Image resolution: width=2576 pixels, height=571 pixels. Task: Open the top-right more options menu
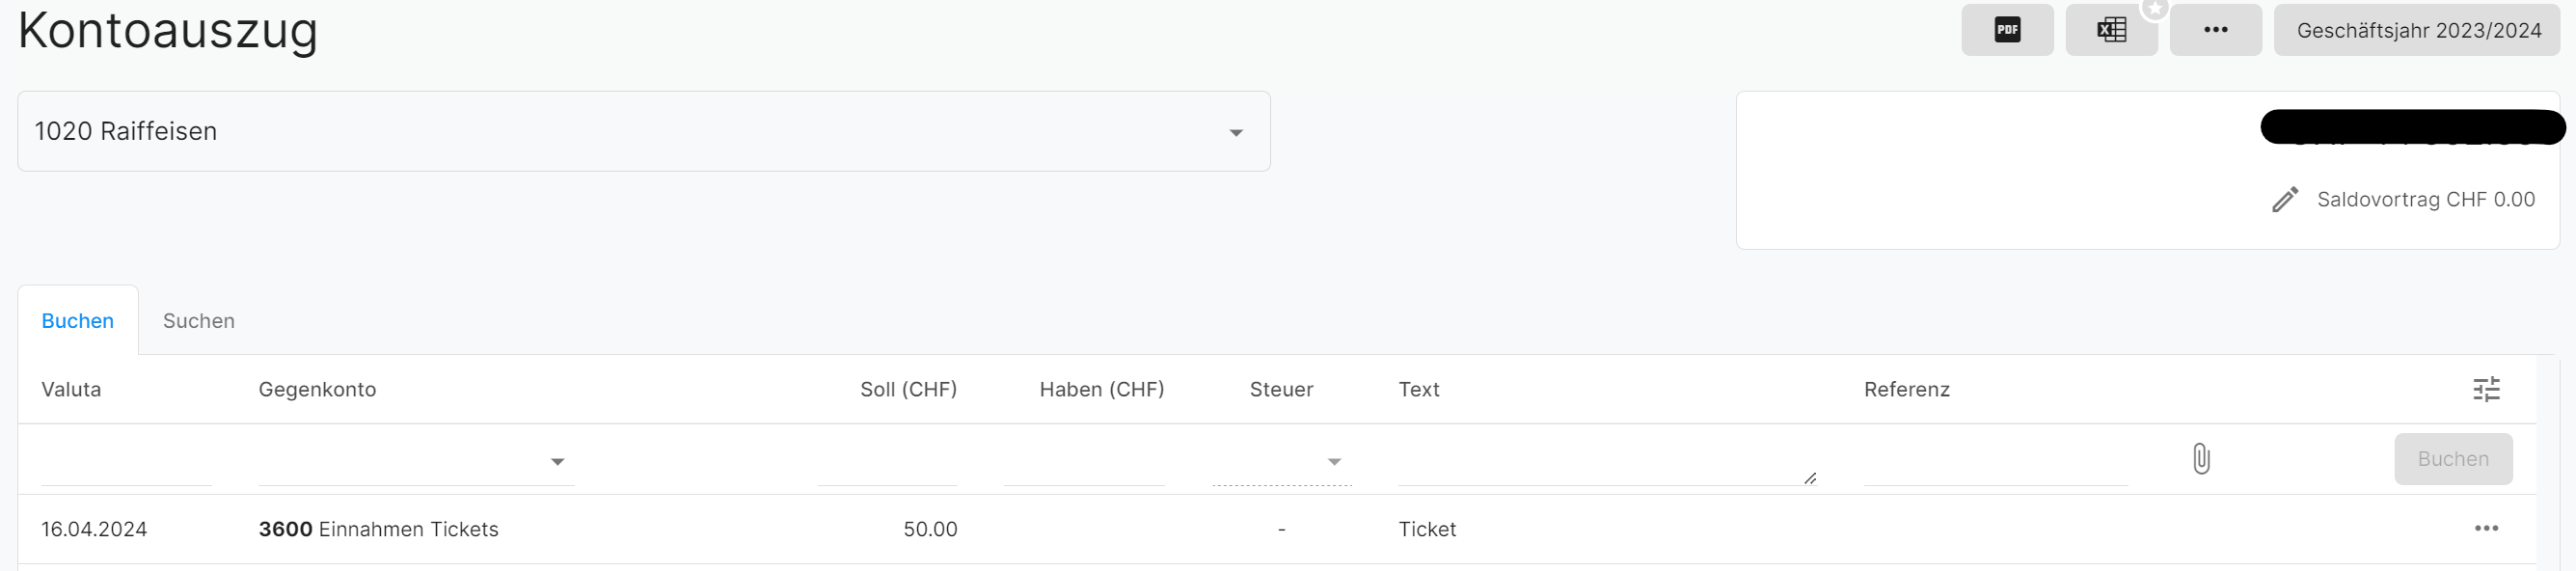click(2215, 30)
